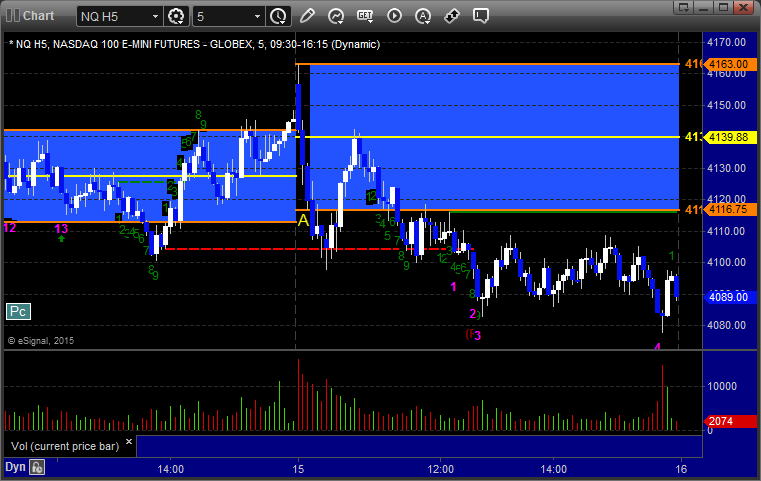Expand the interval 5 dropdown

point(258,17)
